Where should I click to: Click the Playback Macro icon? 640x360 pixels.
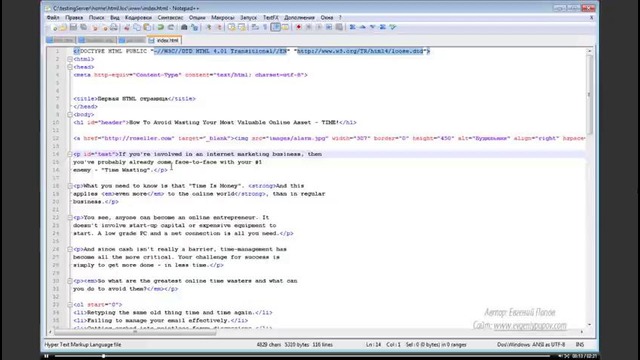click(319, 27)
